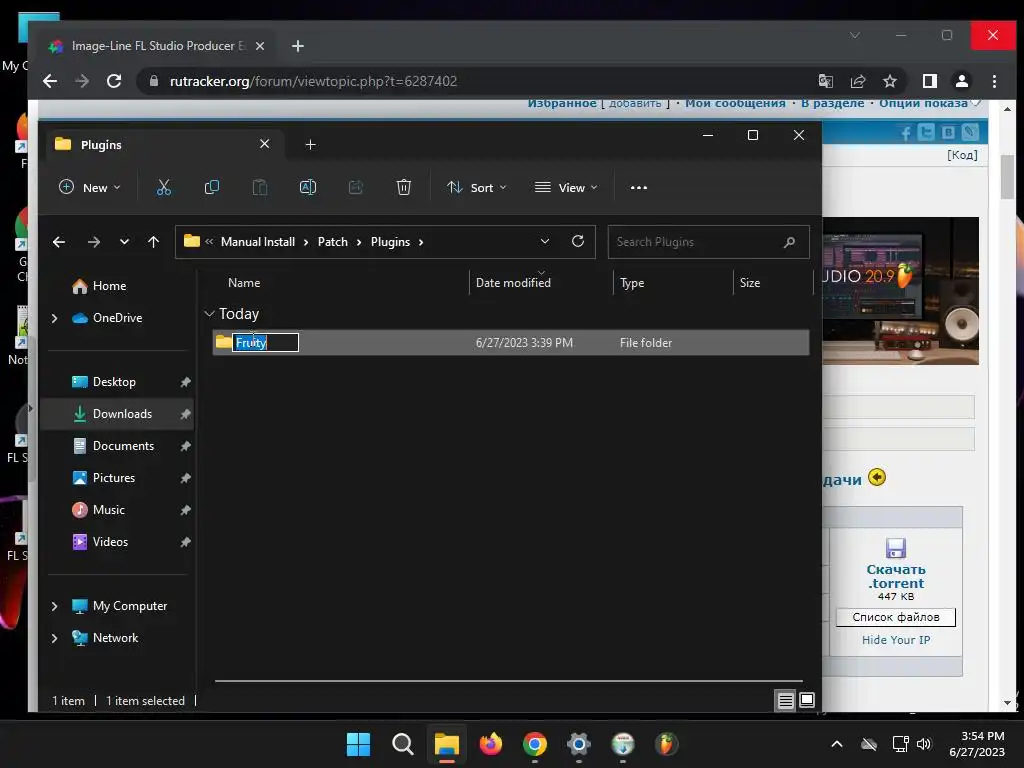Go up one folder level in Explorer
The image size is (1024, 768).
tap(153, 242)
